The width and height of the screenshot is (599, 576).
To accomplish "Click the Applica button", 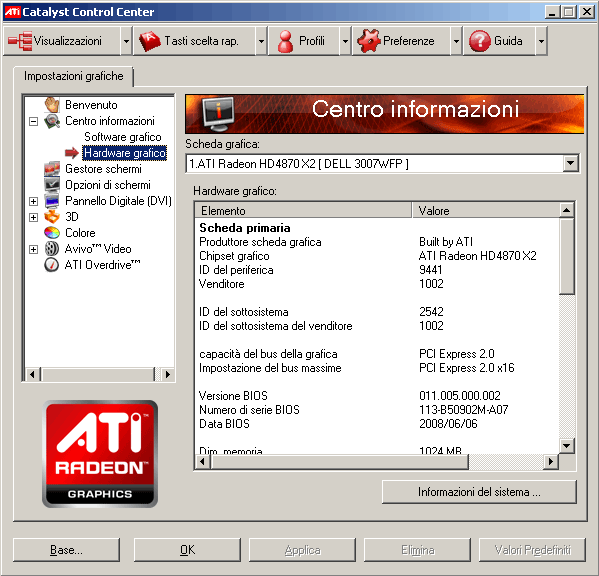I will pos(302,550).
